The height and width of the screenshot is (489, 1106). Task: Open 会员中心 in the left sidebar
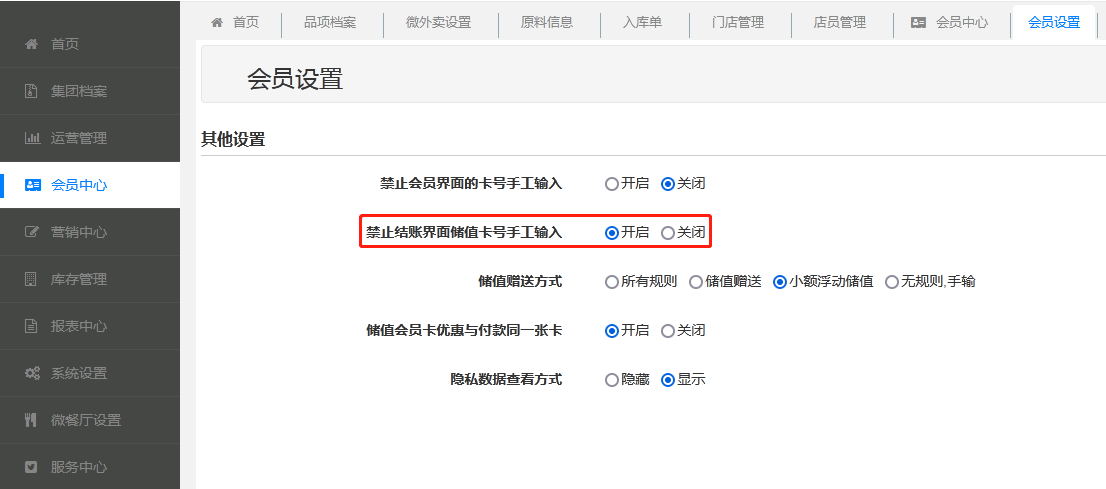pyautogui.click(x=79, y=185)
